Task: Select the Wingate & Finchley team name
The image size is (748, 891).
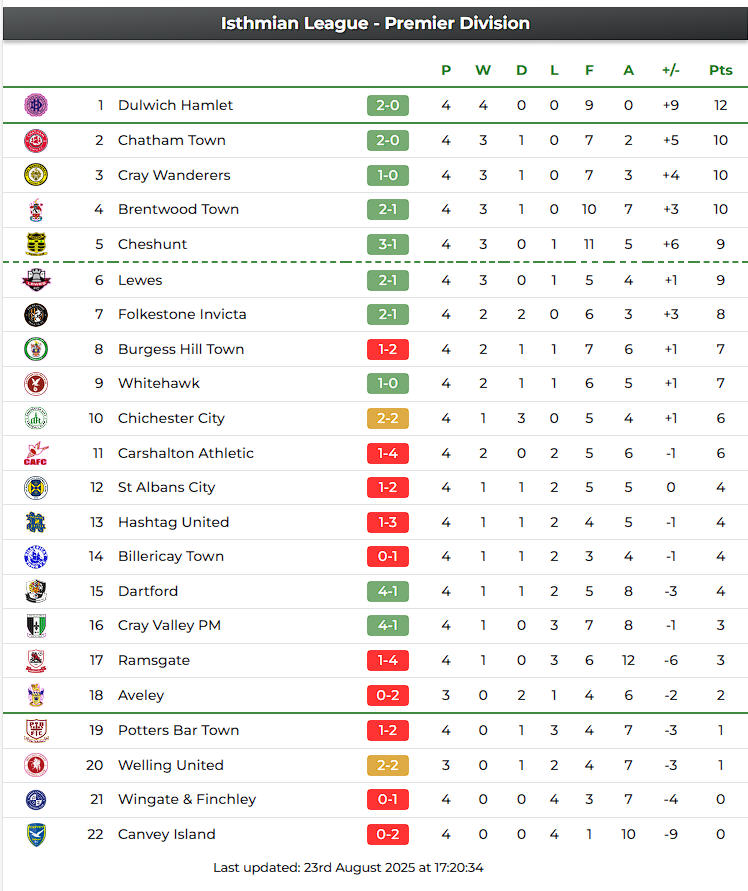Action: coord(187,799)
